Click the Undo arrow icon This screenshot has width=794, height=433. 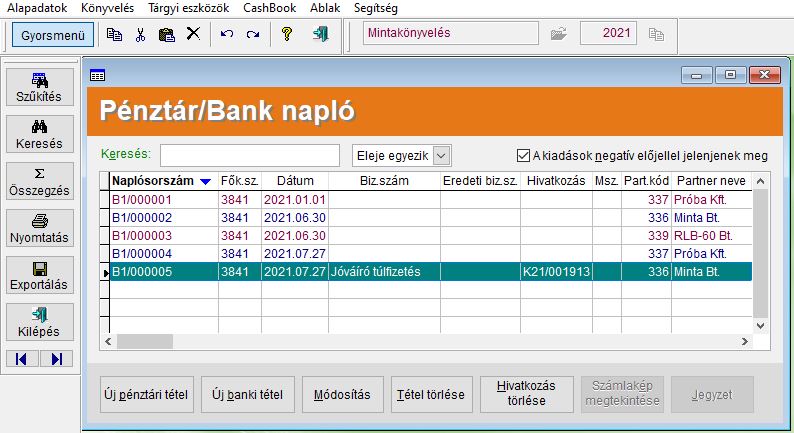(x=226, y=34)
